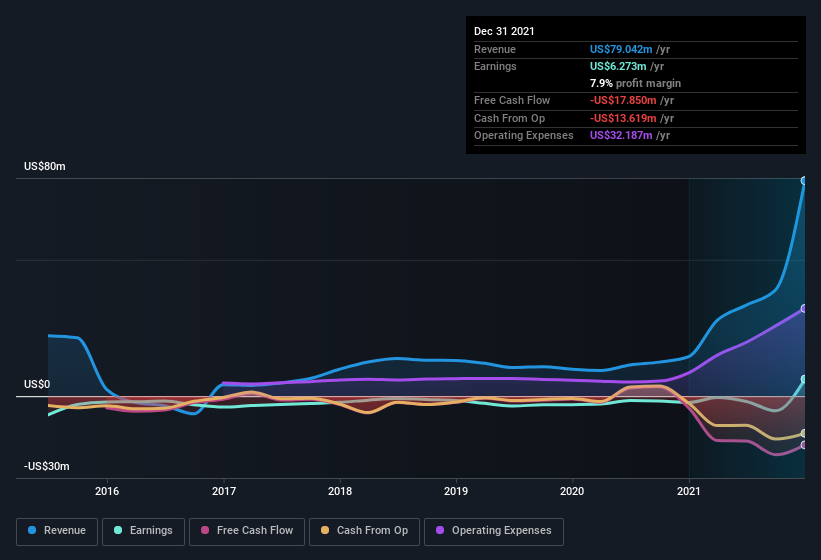Click the Revenue label in tooltip
This screenshot has width=821, height=560.
click(x=495, y=49)
